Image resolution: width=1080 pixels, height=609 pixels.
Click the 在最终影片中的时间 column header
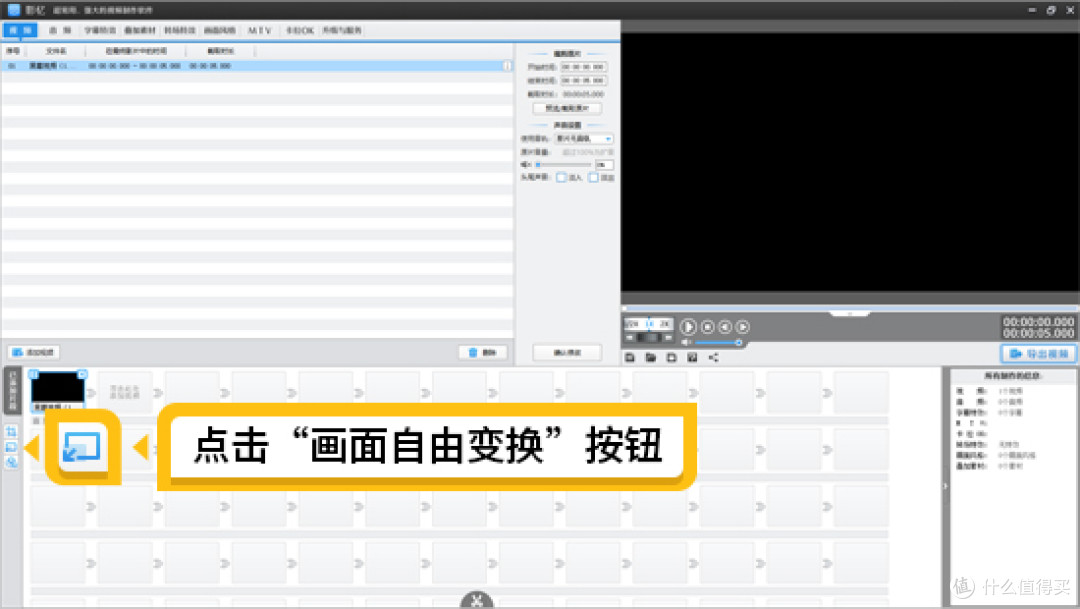(x=136, y=51)
